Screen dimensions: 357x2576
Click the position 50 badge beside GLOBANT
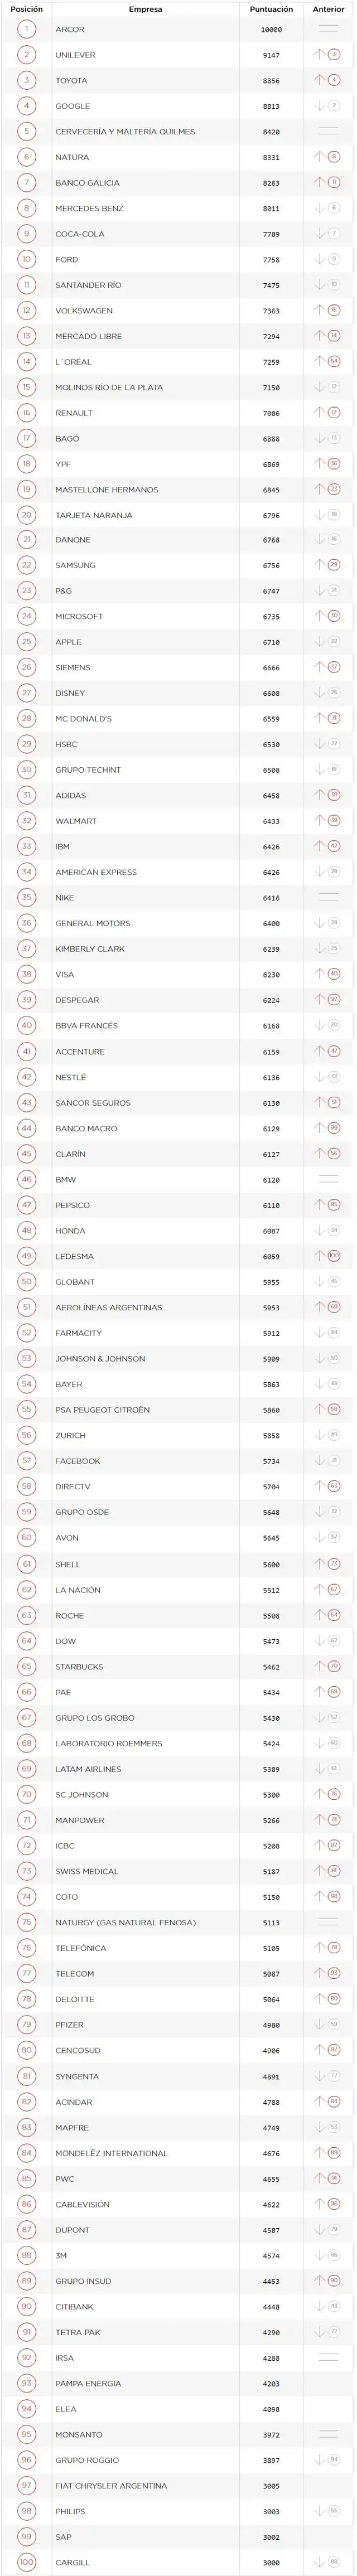[27, 1281]
